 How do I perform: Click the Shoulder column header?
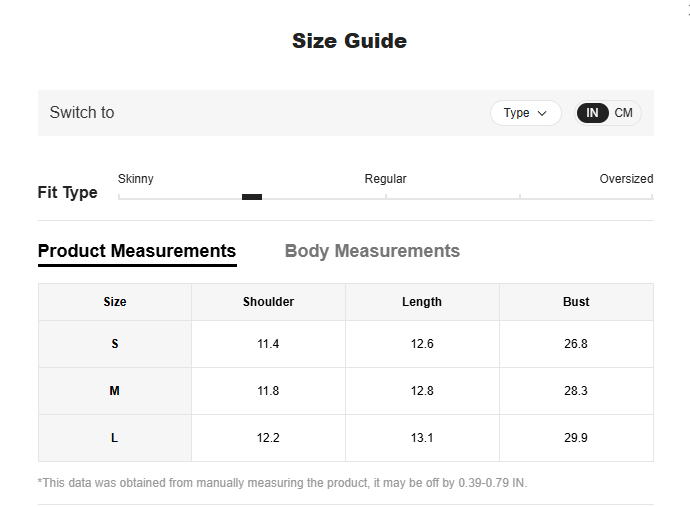(x=268, y=302)
